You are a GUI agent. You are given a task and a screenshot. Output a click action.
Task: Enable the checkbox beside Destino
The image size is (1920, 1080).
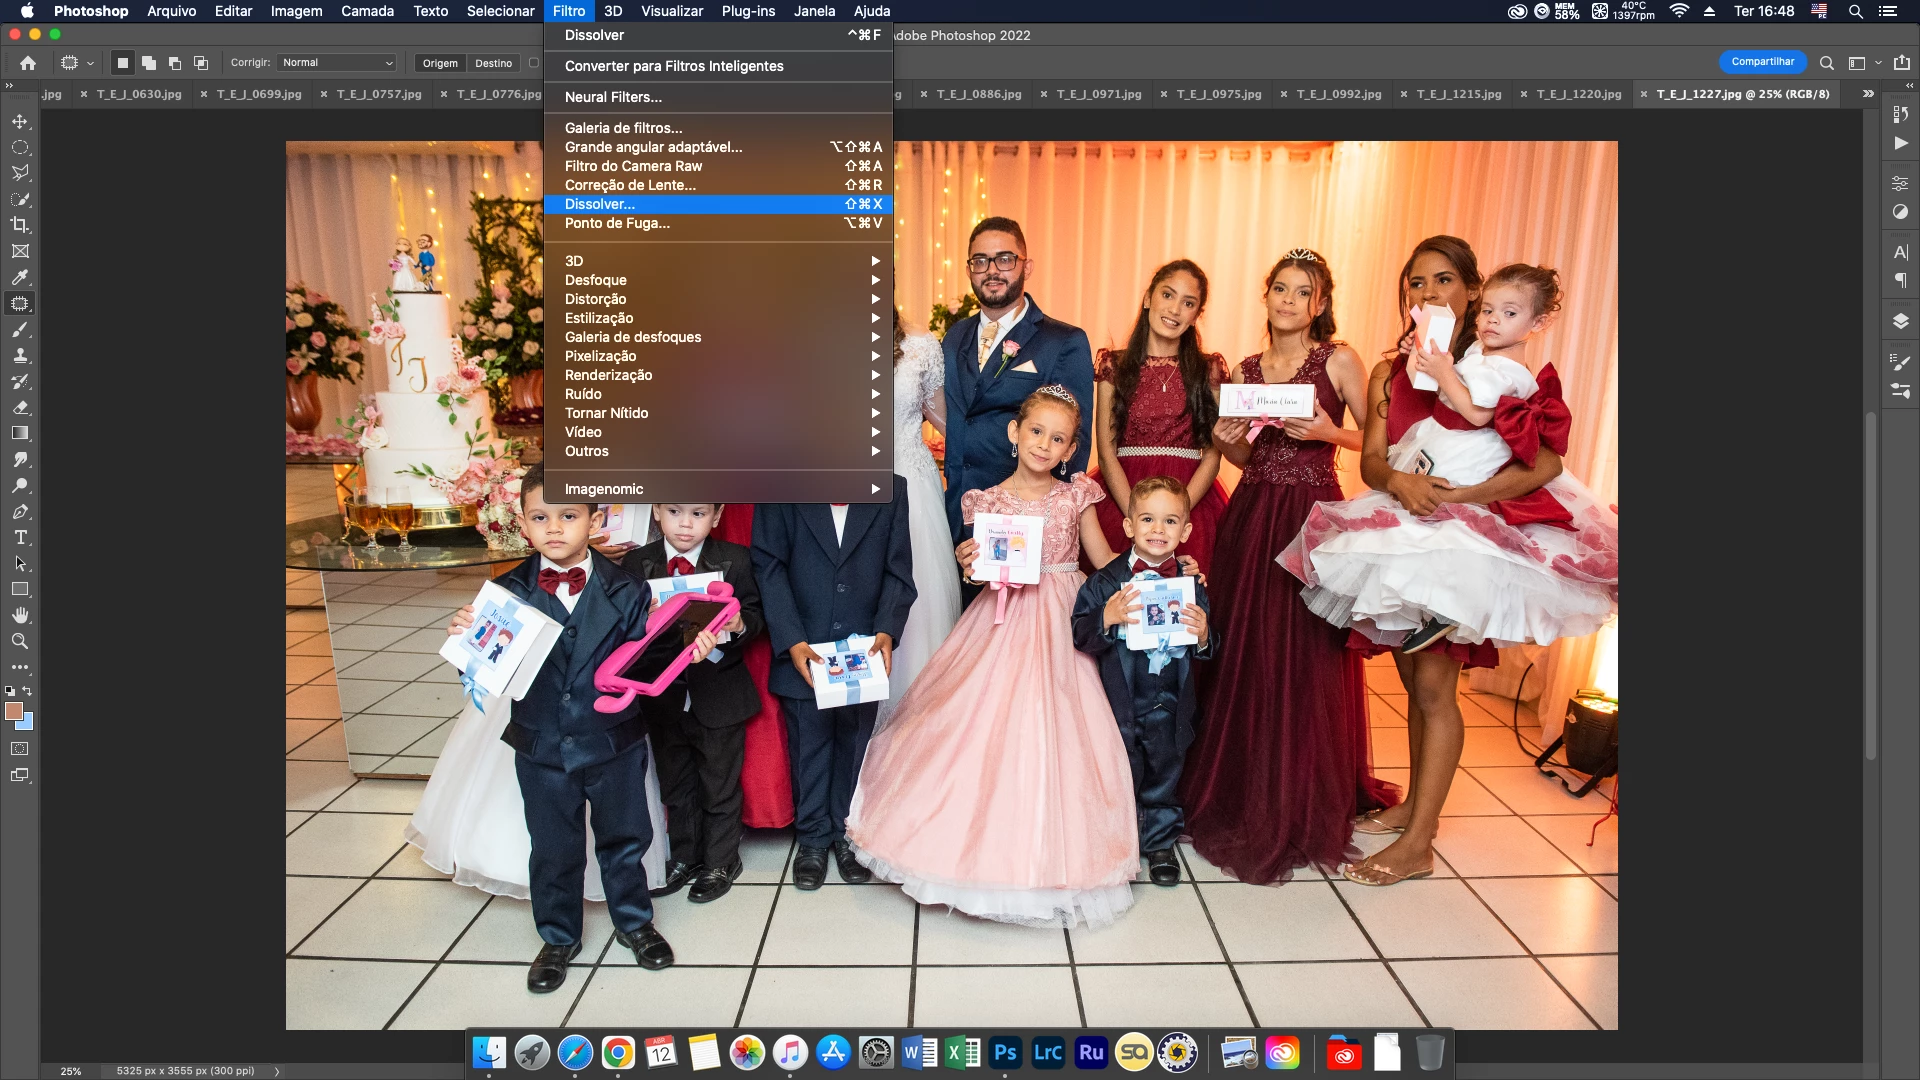534,63
